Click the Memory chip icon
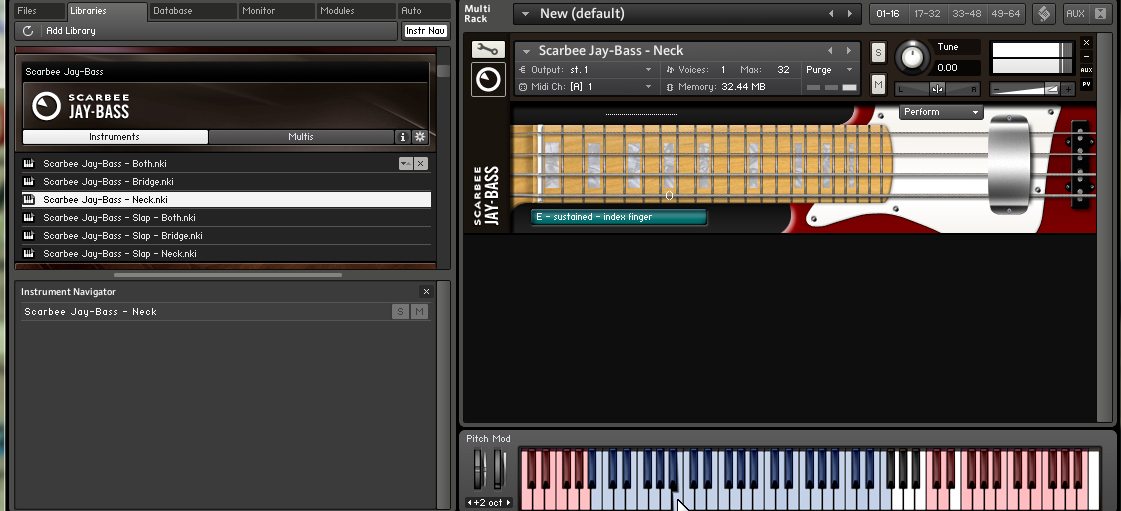1121x511 pixels. tap(670, 87)
